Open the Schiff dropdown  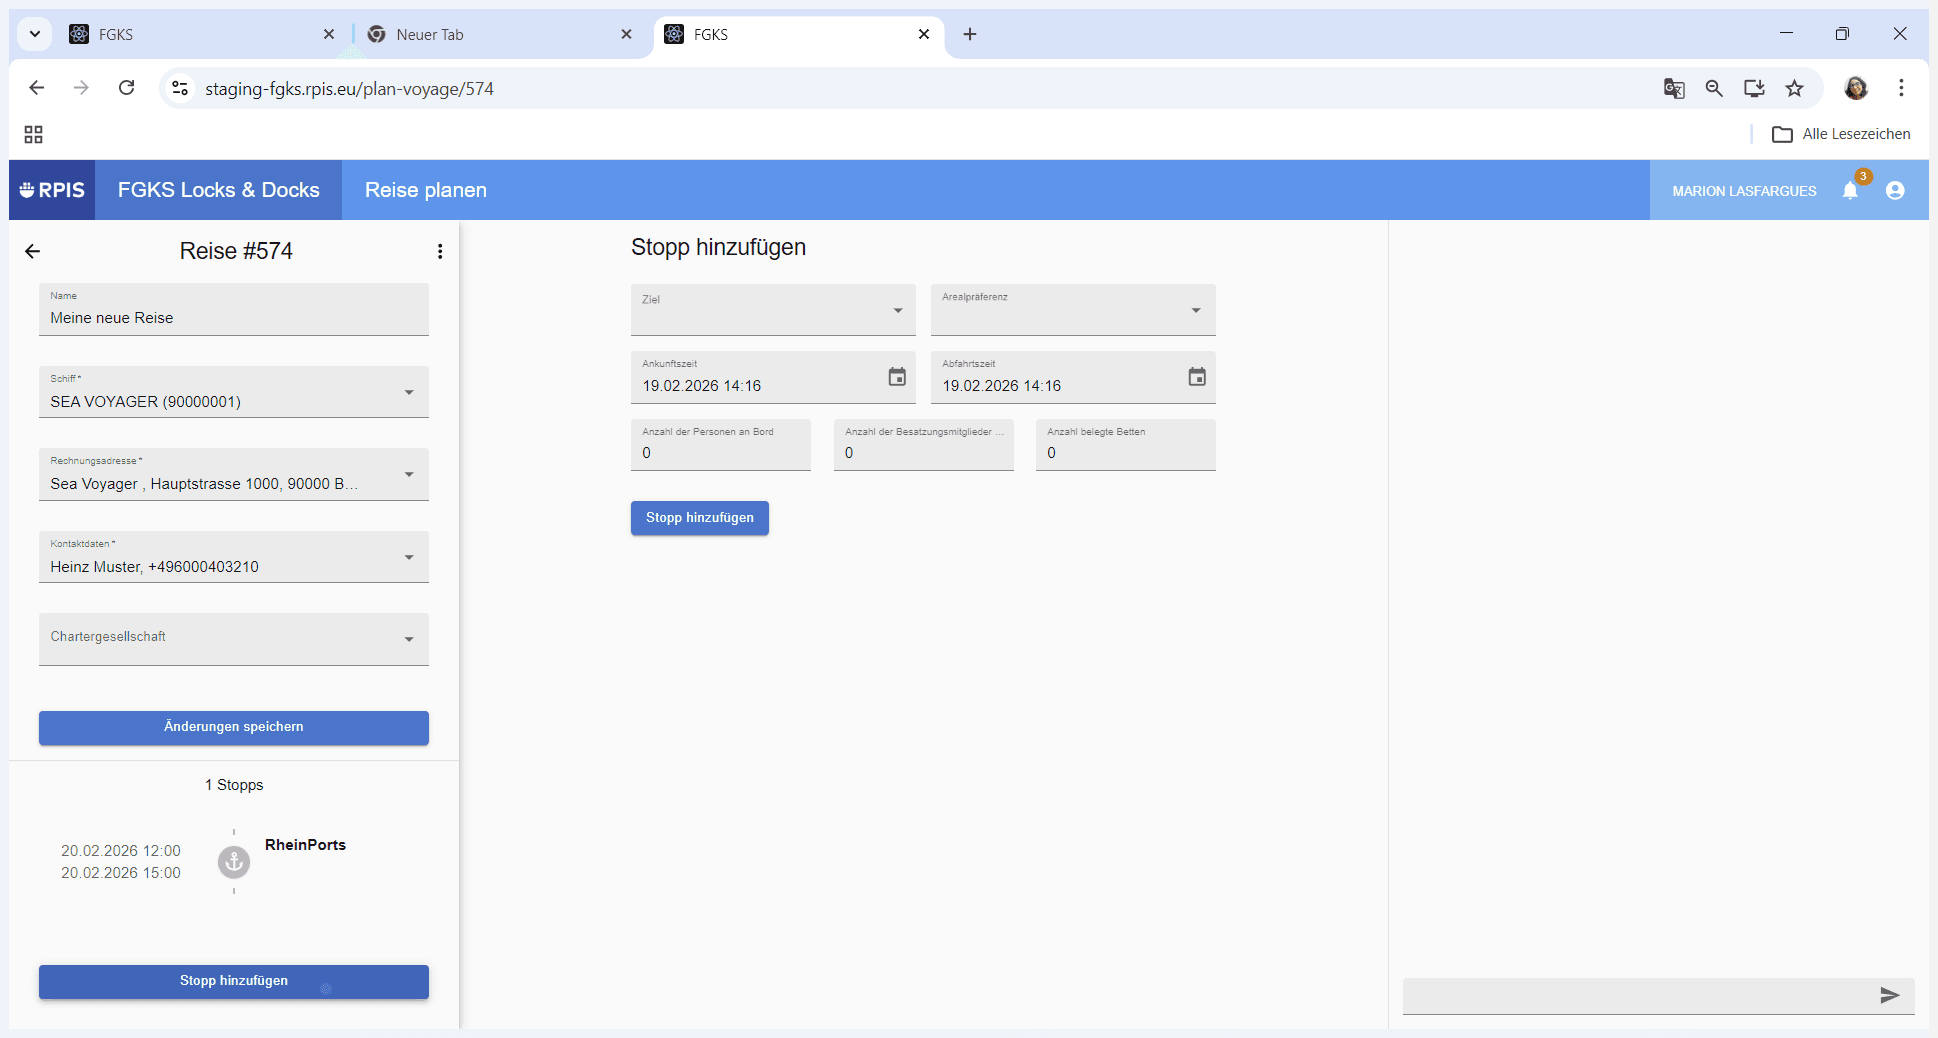(234, 392)
